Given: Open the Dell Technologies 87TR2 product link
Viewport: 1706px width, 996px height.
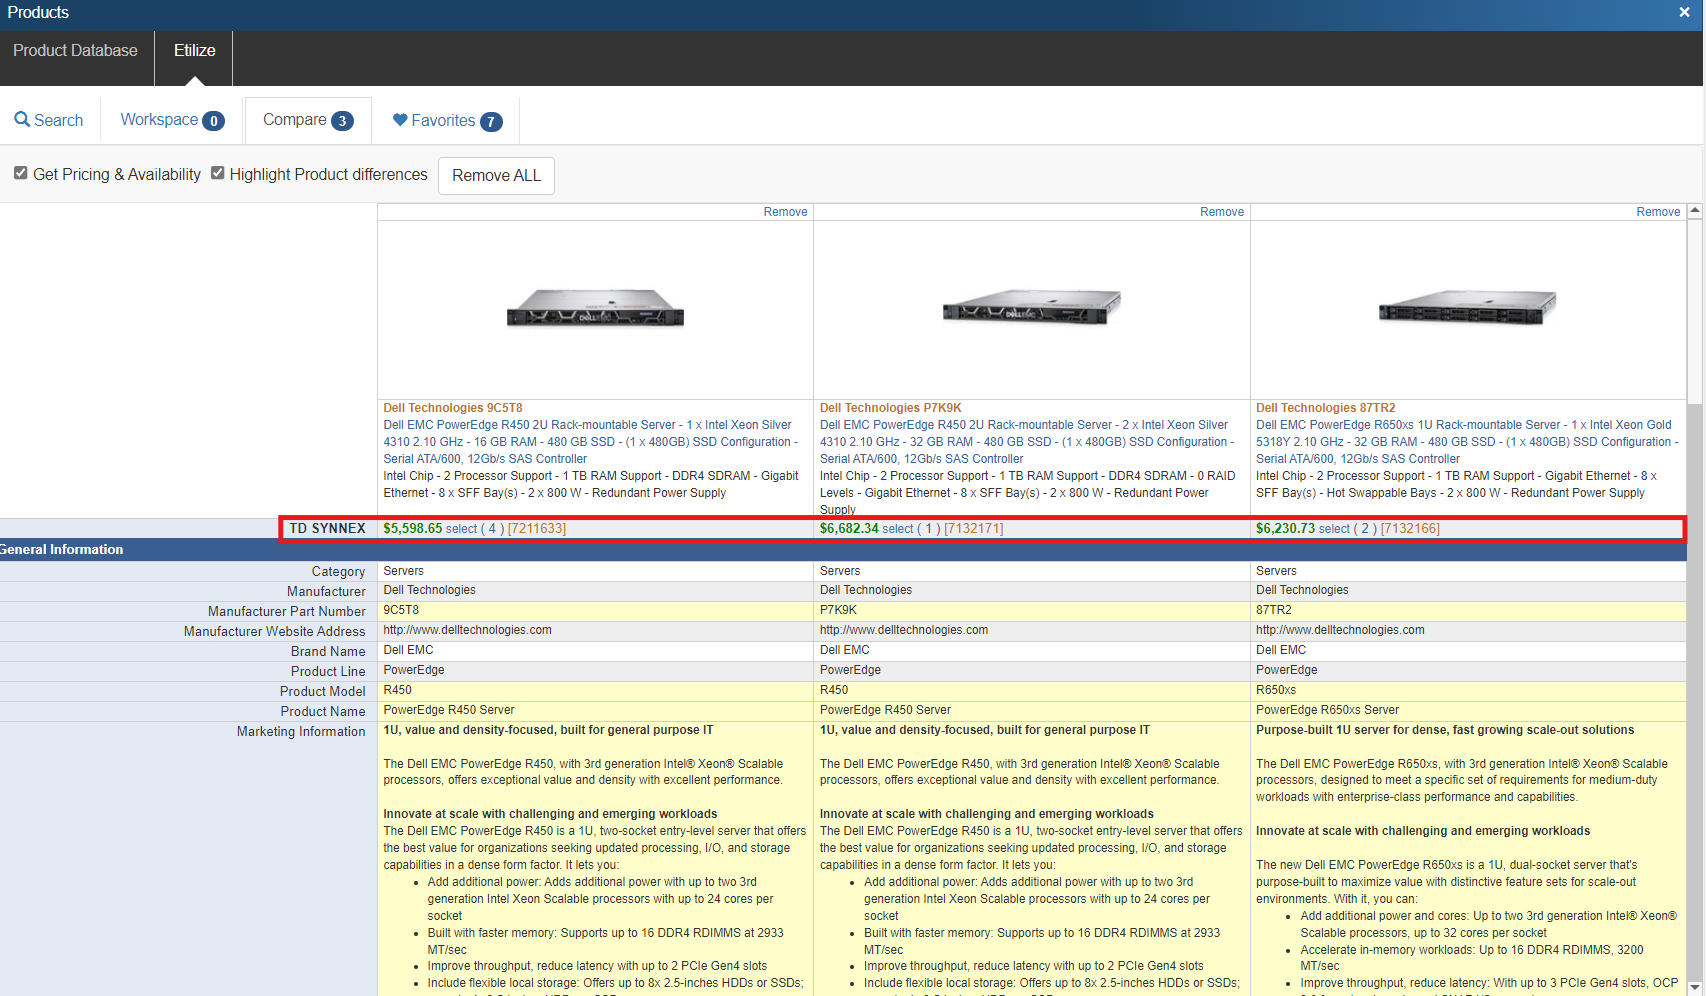Looking at the screenshot, I should pos(1325,408).
